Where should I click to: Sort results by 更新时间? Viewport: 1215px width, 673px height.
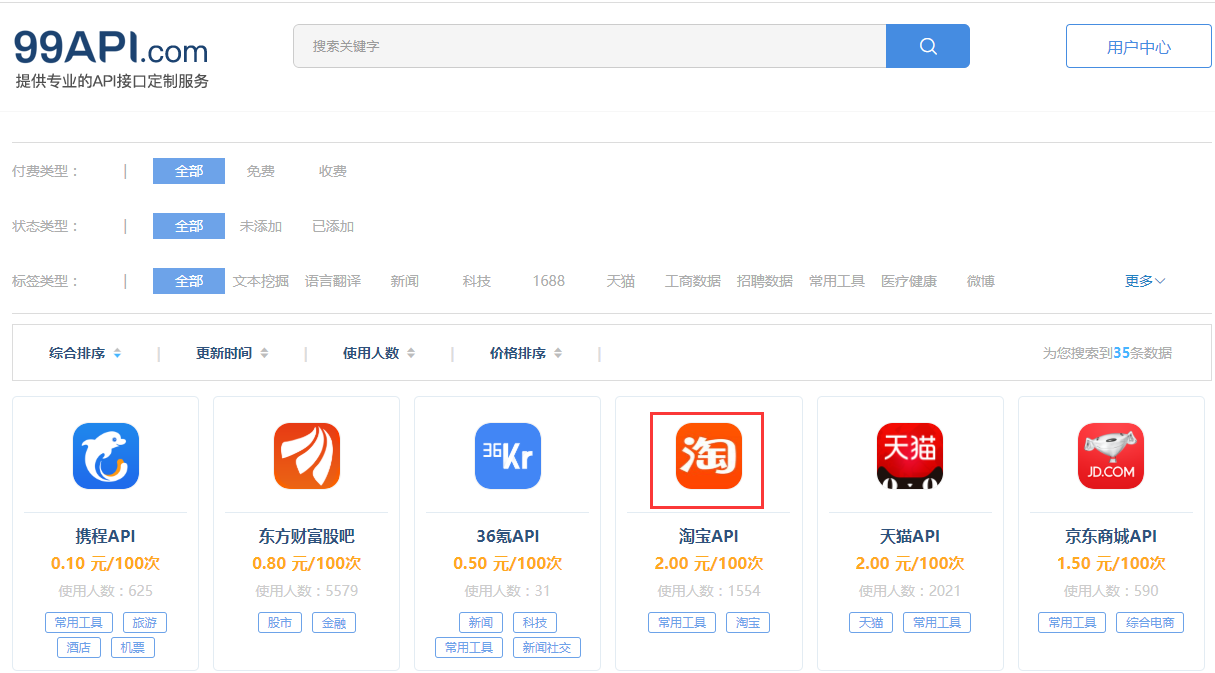coord(231,353)
